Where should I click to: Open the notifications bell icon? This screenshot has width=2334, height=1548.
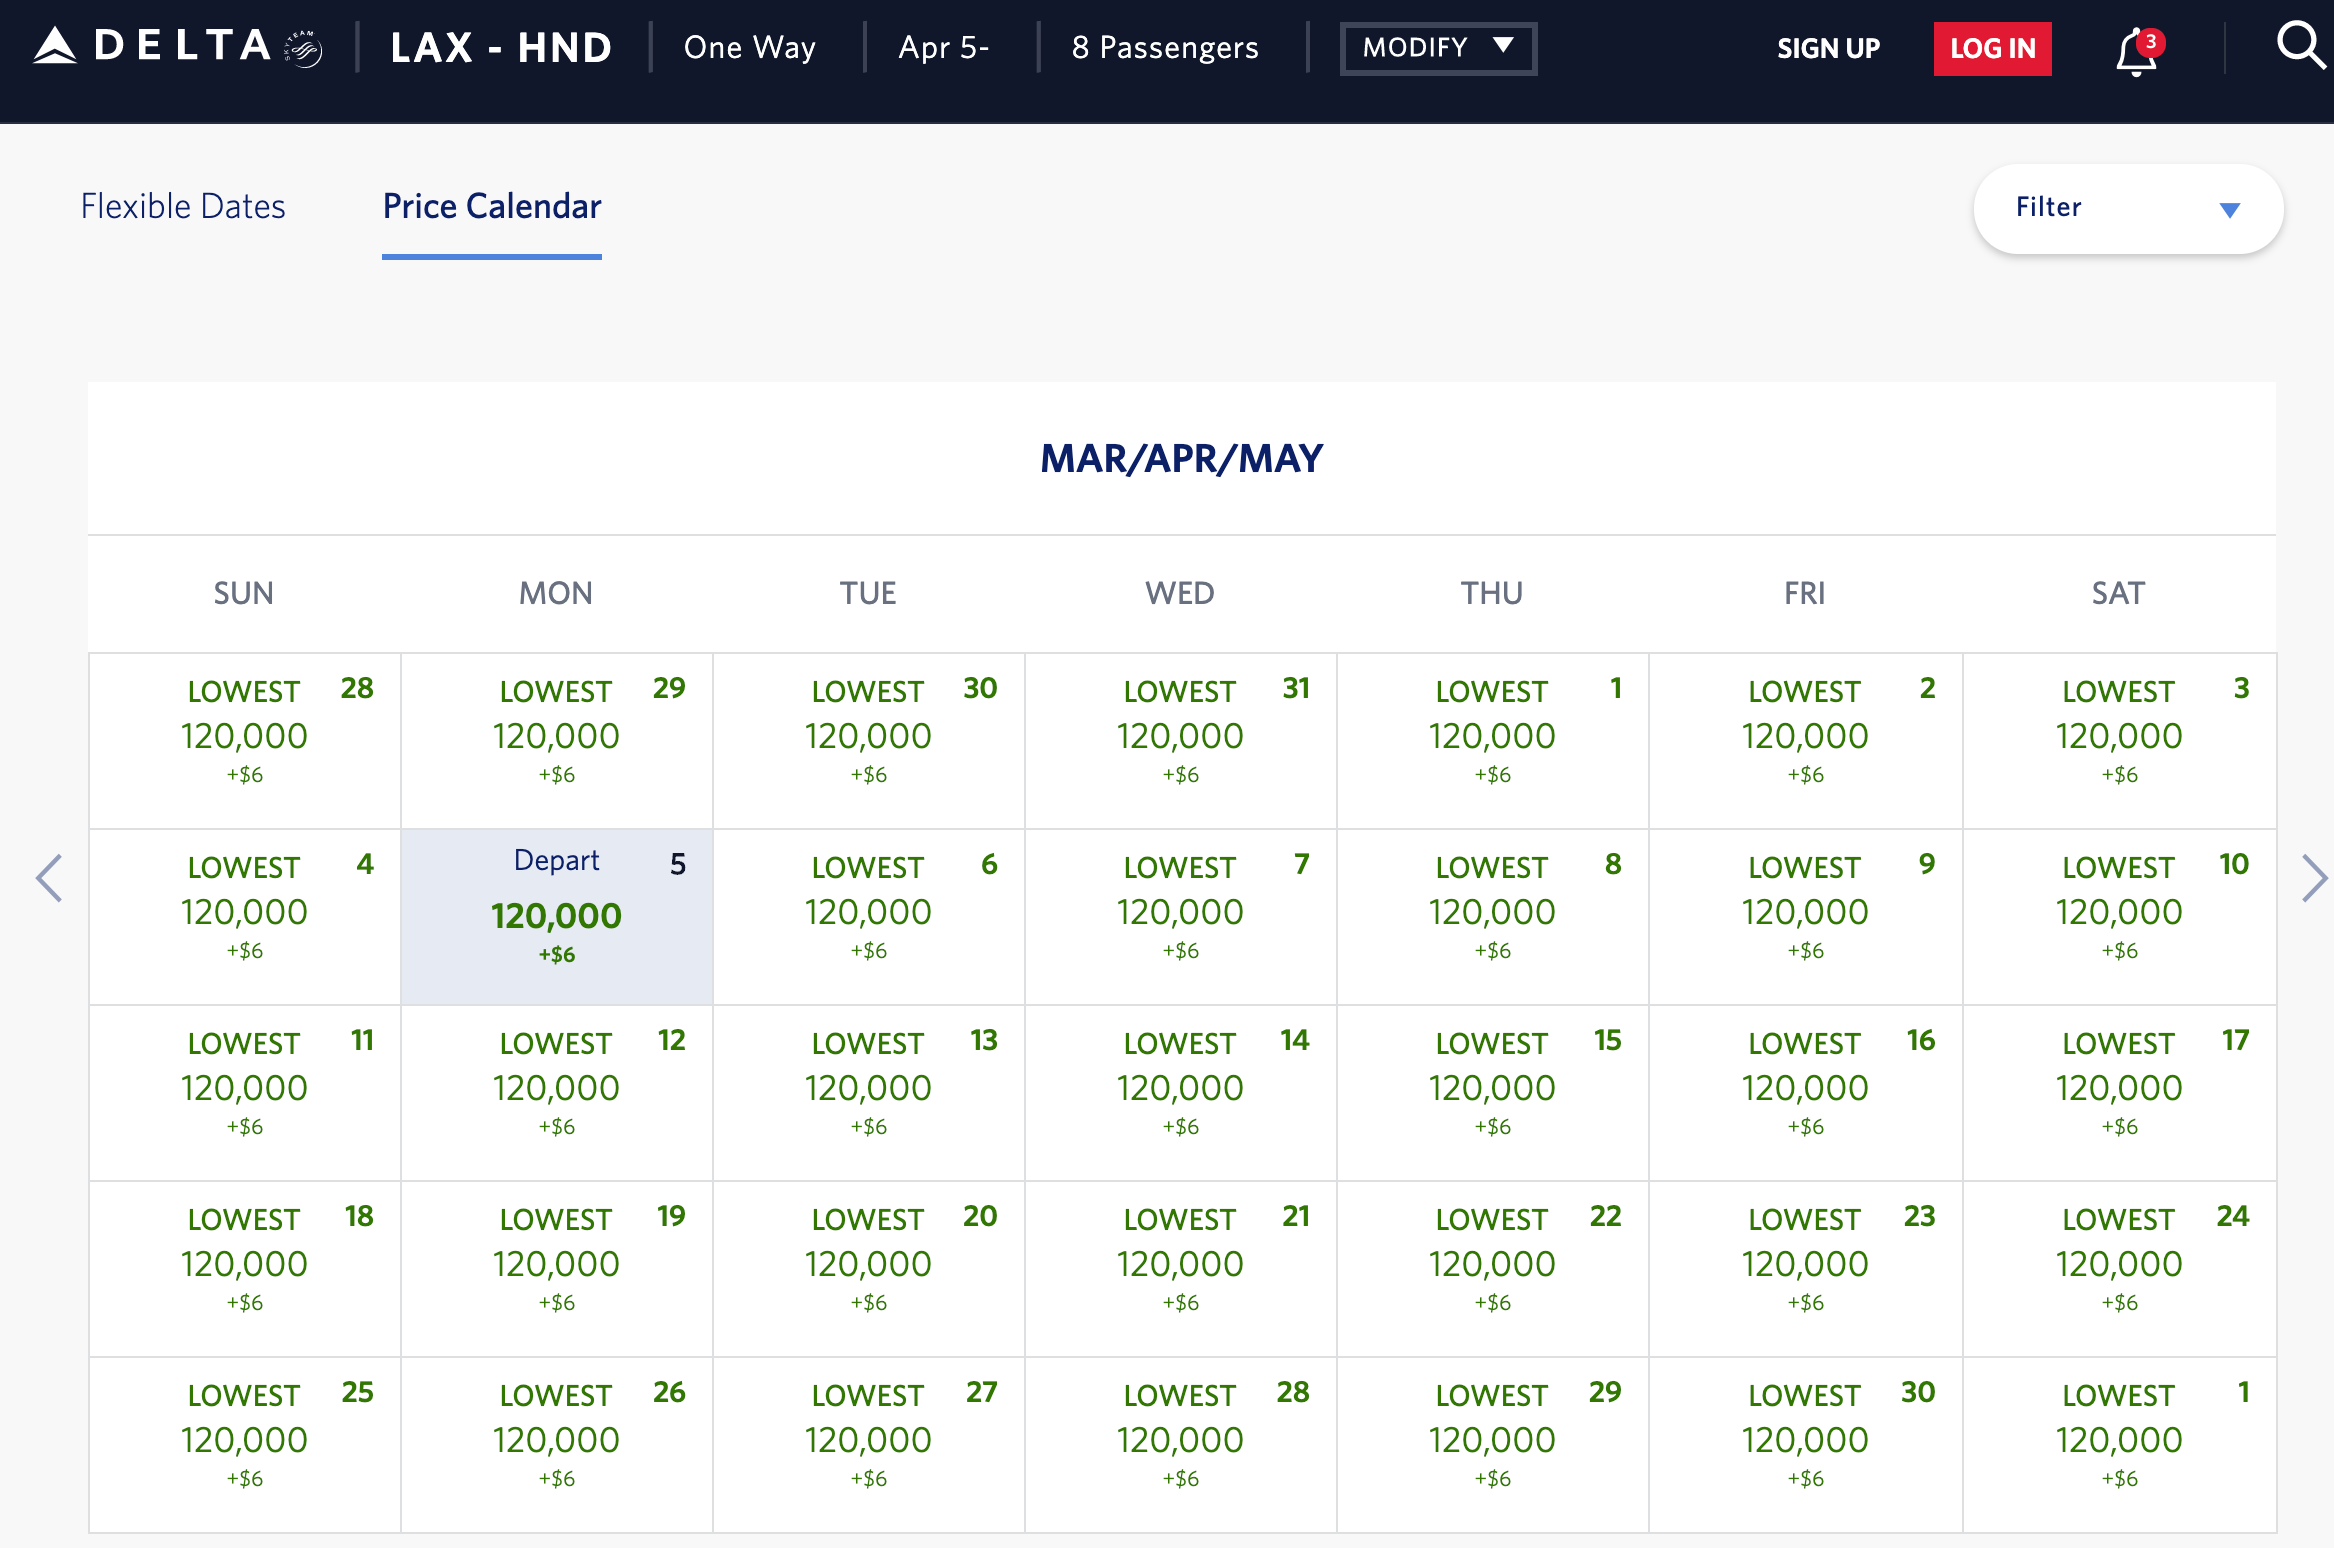coord(2137,50)
